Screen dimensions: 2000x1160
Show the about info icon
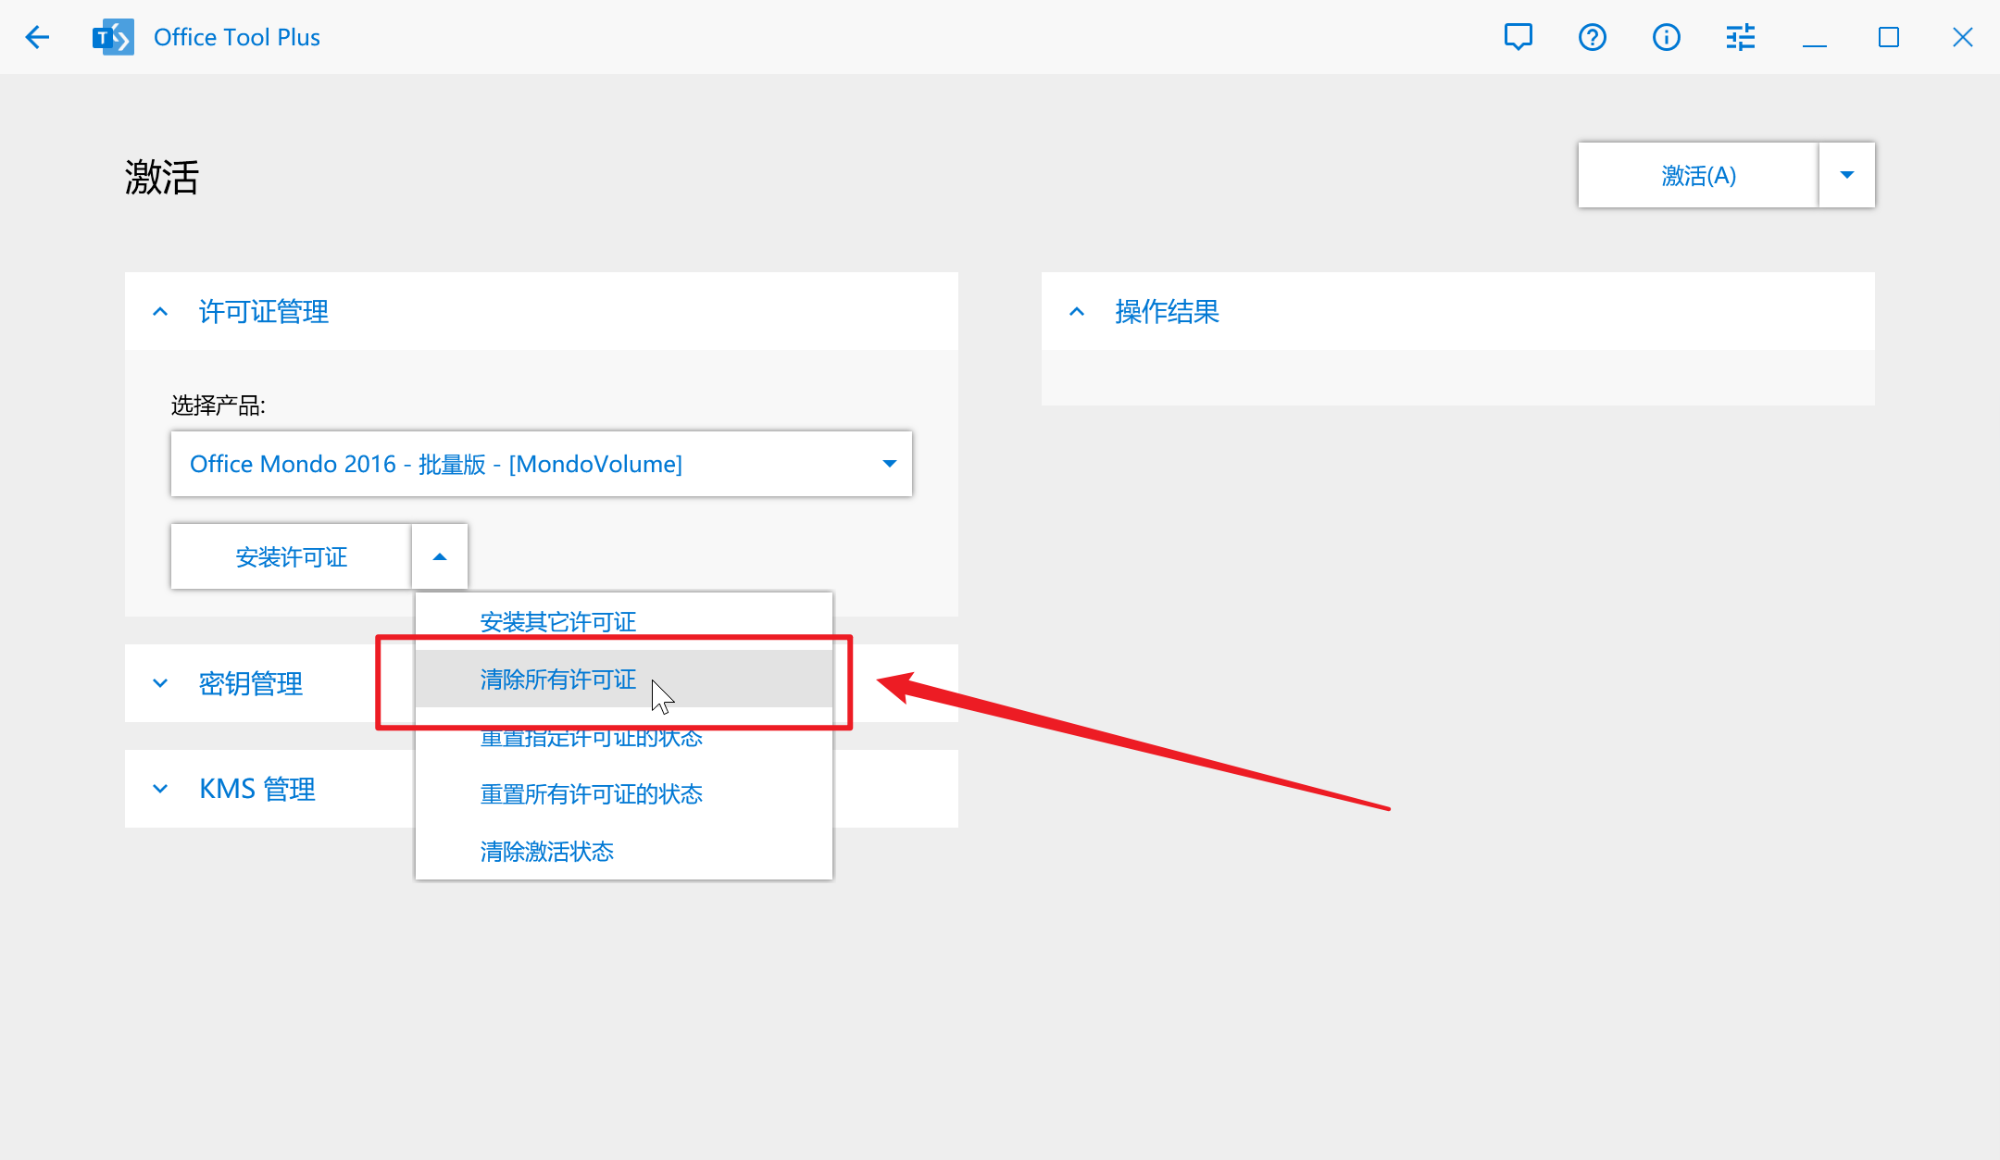click(1666, 37)
